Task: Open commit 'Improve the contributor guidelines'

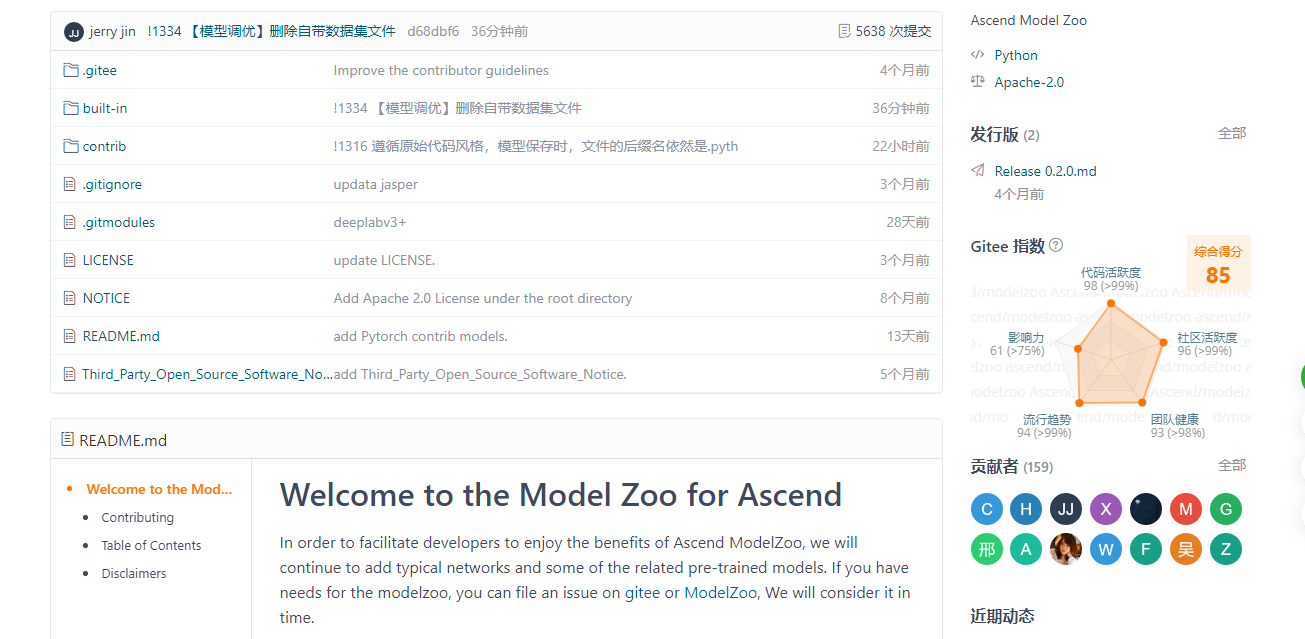Action: click(x=441, y=70)
